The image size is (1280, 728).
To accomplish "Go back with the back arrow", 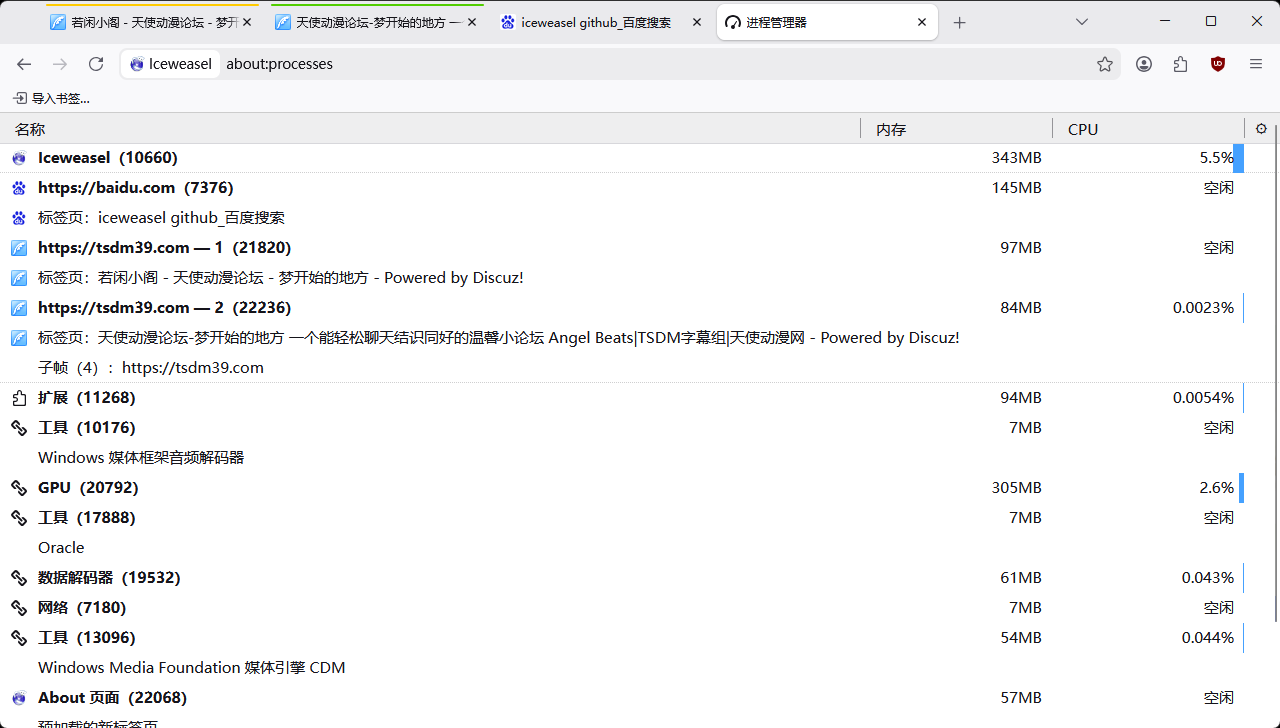I will (x=24, y=64).
